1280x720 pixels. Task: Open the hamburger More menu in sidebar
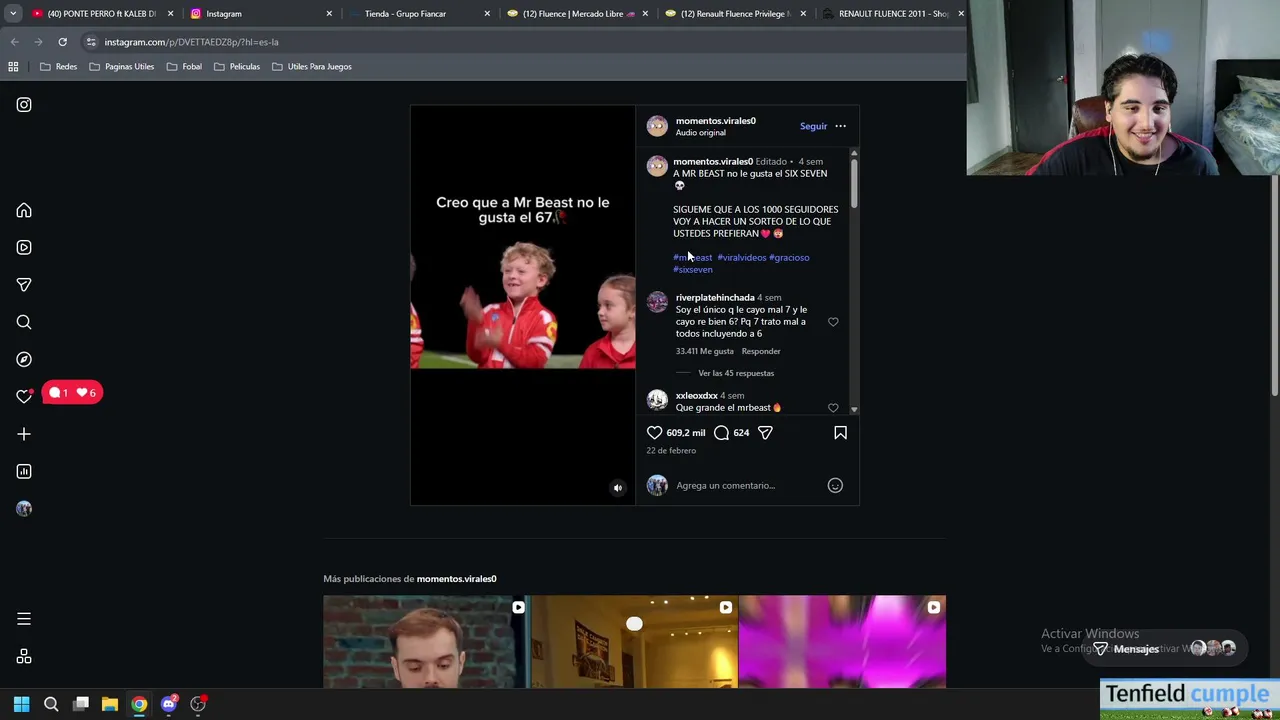24,619
